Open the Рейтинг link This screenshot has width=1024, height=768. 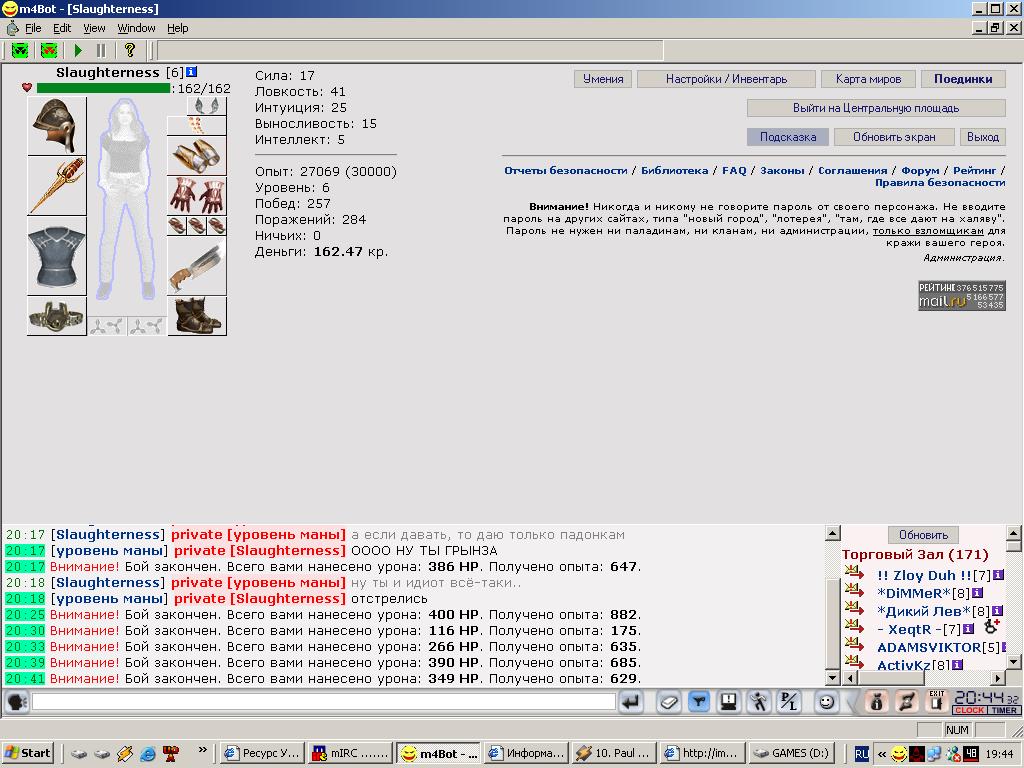974,170
